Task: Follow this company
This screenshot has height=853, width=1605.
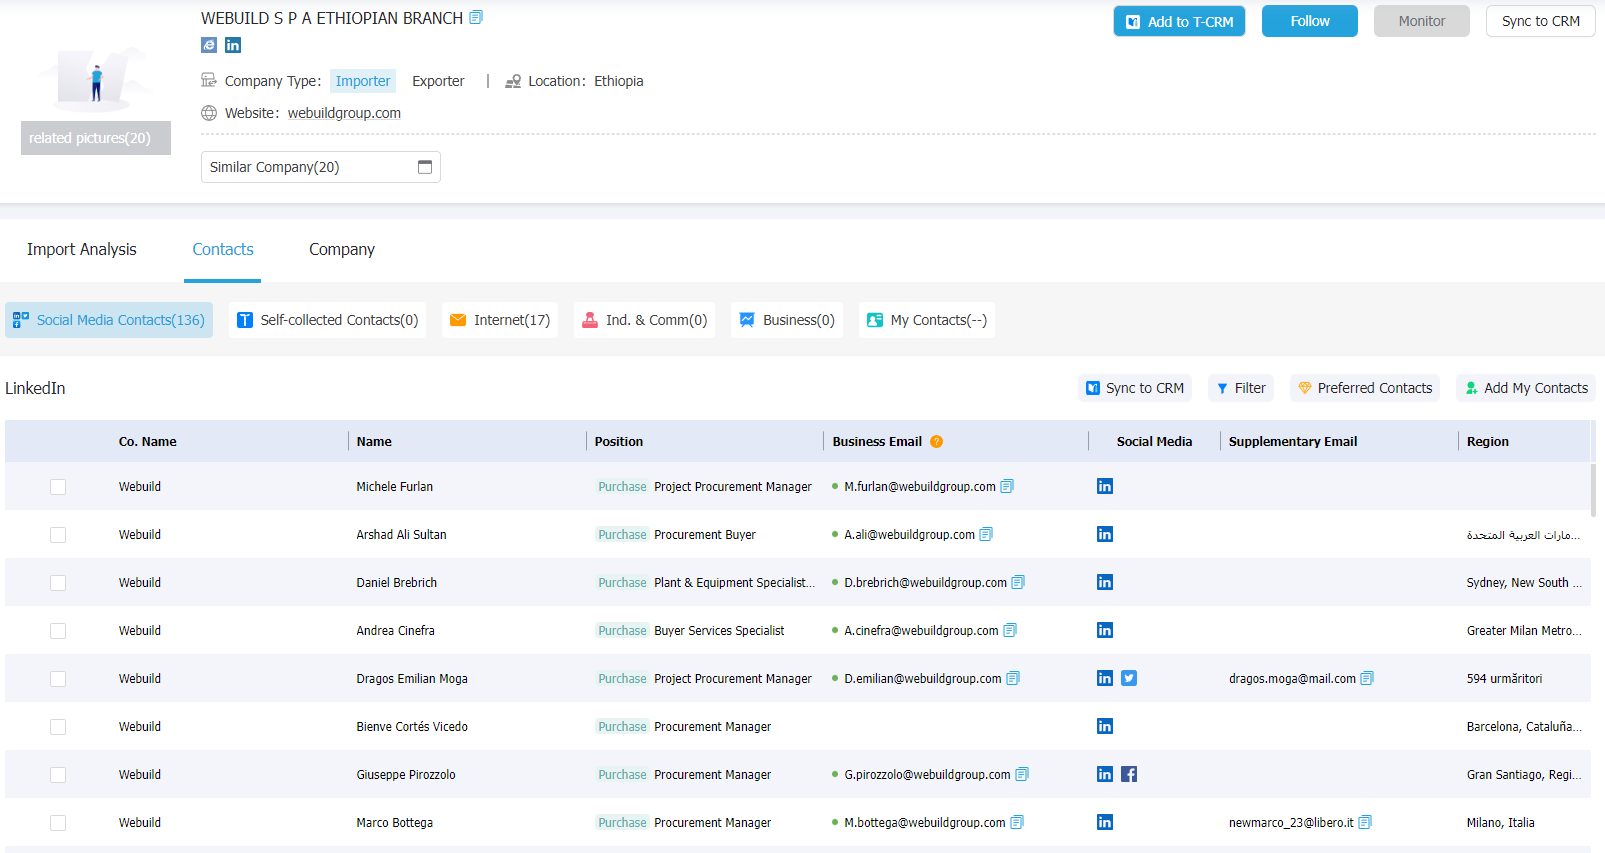Action: [1310, 21]
